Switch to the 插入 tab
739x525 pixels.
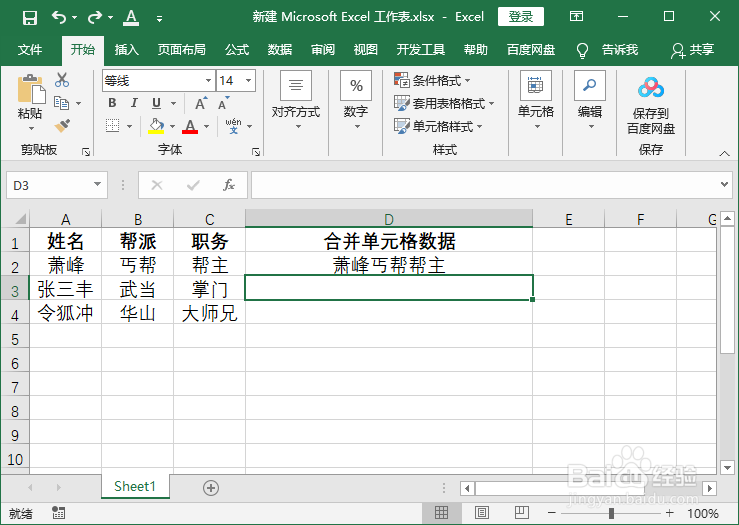pyautogui.click(x=126, y=49)
